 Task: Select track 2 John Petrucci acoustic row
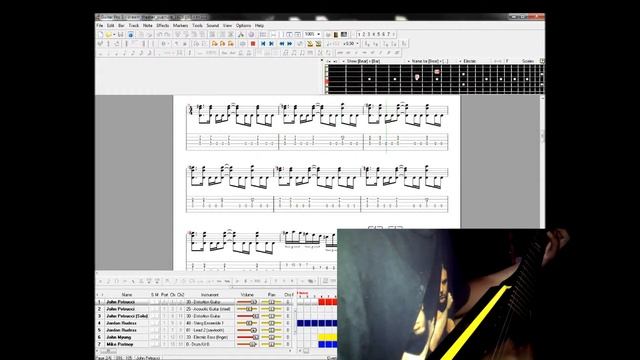(x=120, y=309)
